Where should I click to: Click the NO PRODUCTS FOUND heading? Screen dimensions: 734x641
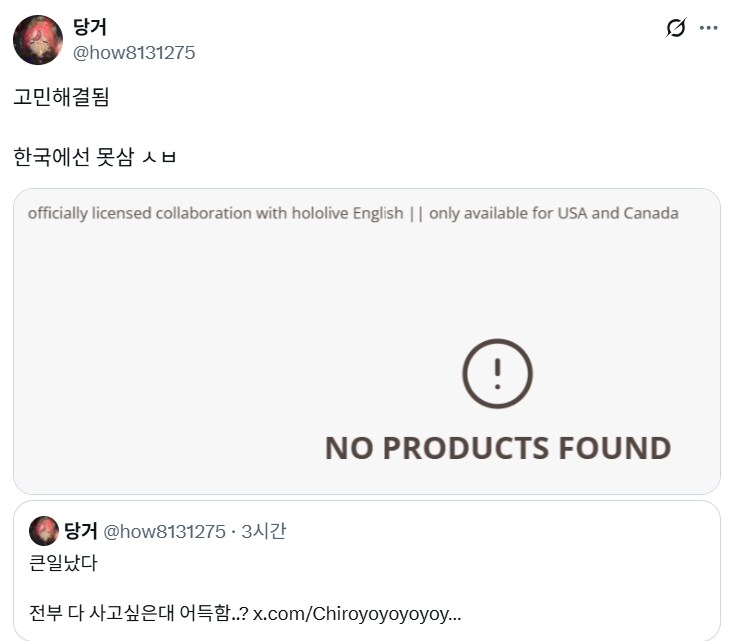pos(497,447)
